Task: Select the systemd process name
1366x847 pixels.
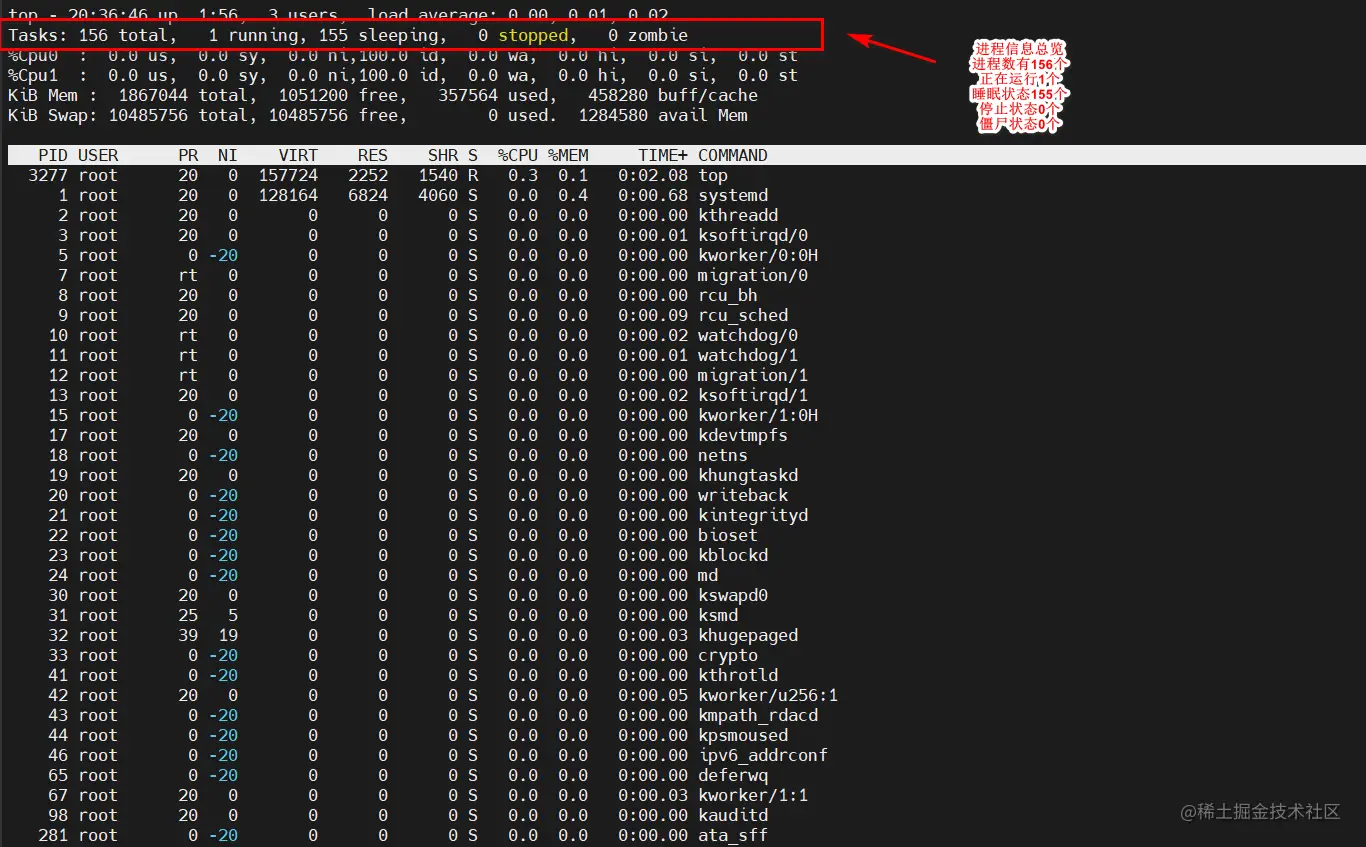Action: pyautogui.click(x=733, y=195)
